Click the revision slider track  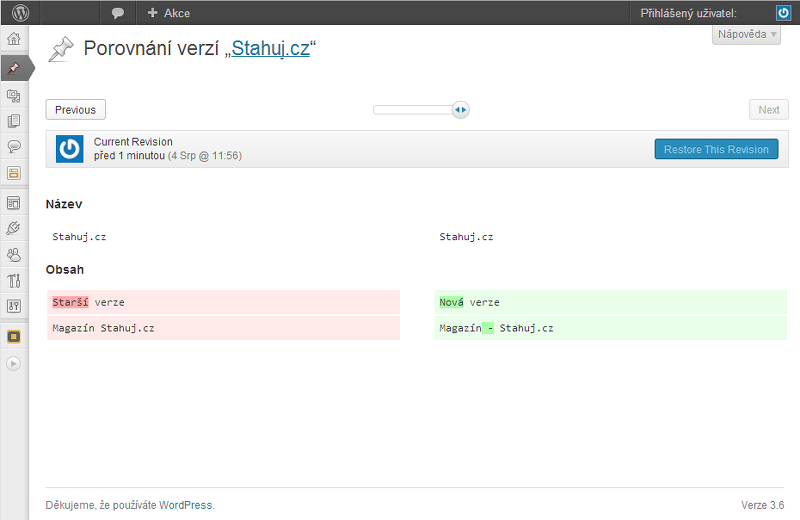[x=413, y=110]
